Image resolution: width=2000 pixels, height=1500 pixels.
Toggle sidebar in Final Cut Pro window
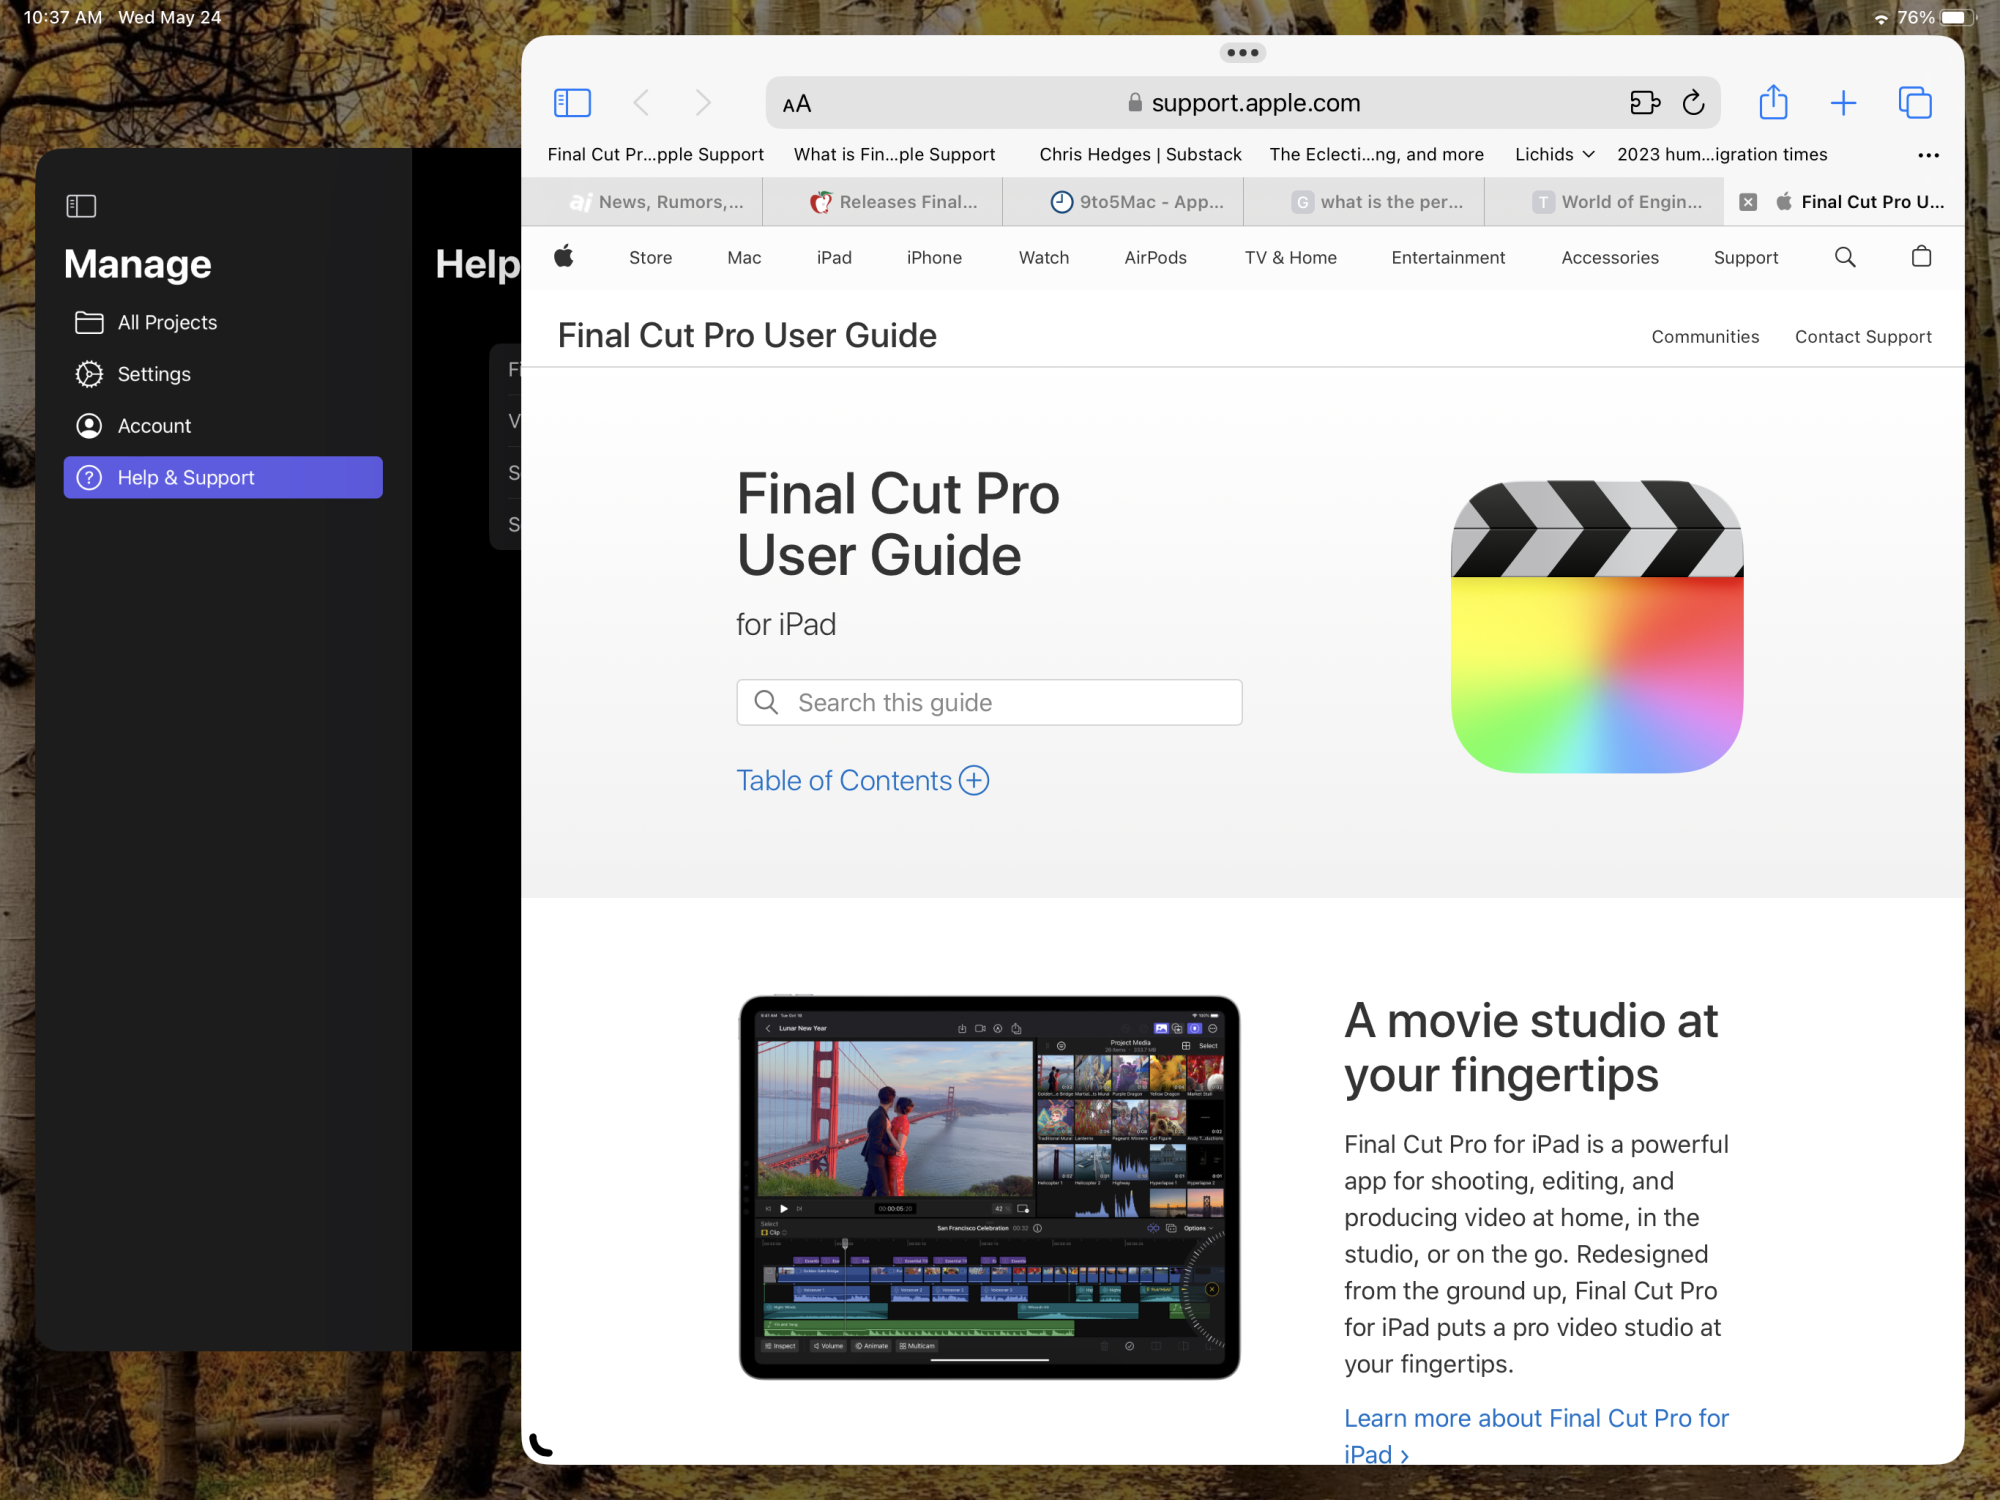81,206
